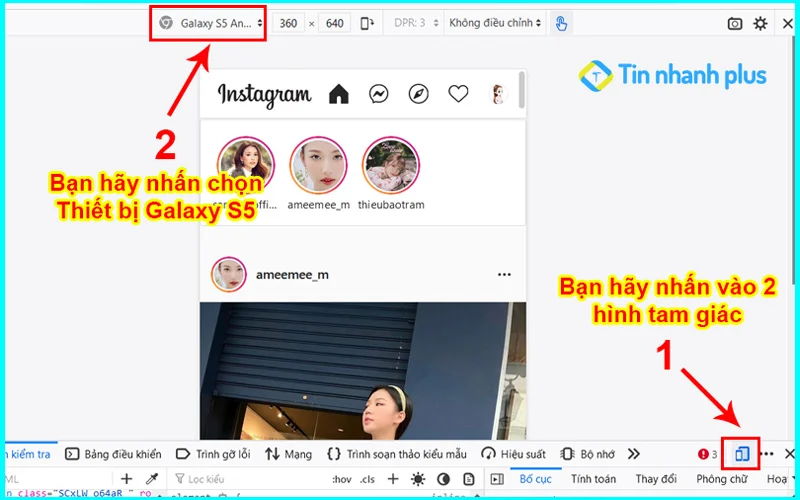Open the profile avatar in Instagram header
The width and height of the screenshot is (800, 500).
pyautogui.click(x=498, y=94)
